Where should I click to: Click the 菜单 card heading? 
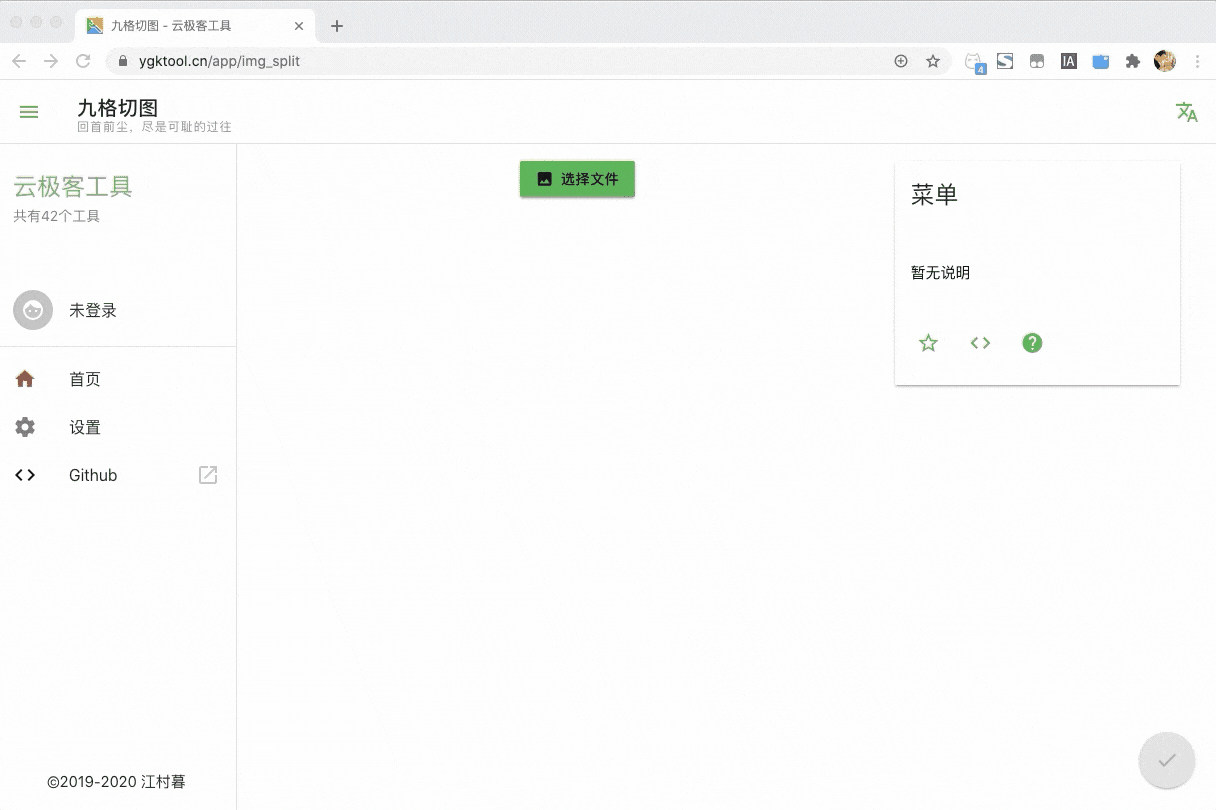[x=935, y=194]
